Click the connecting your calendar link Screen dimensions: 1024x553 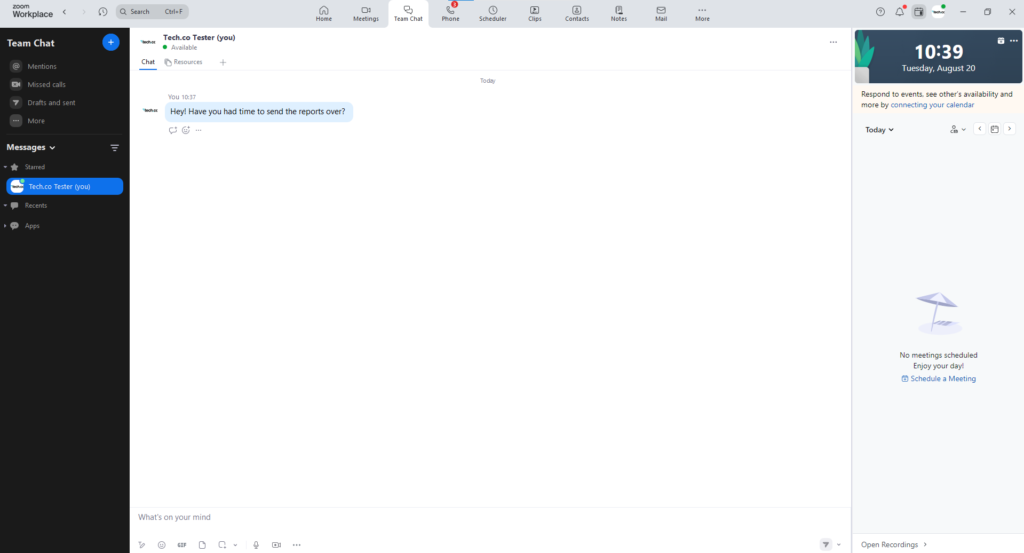(x=932, y=105)
